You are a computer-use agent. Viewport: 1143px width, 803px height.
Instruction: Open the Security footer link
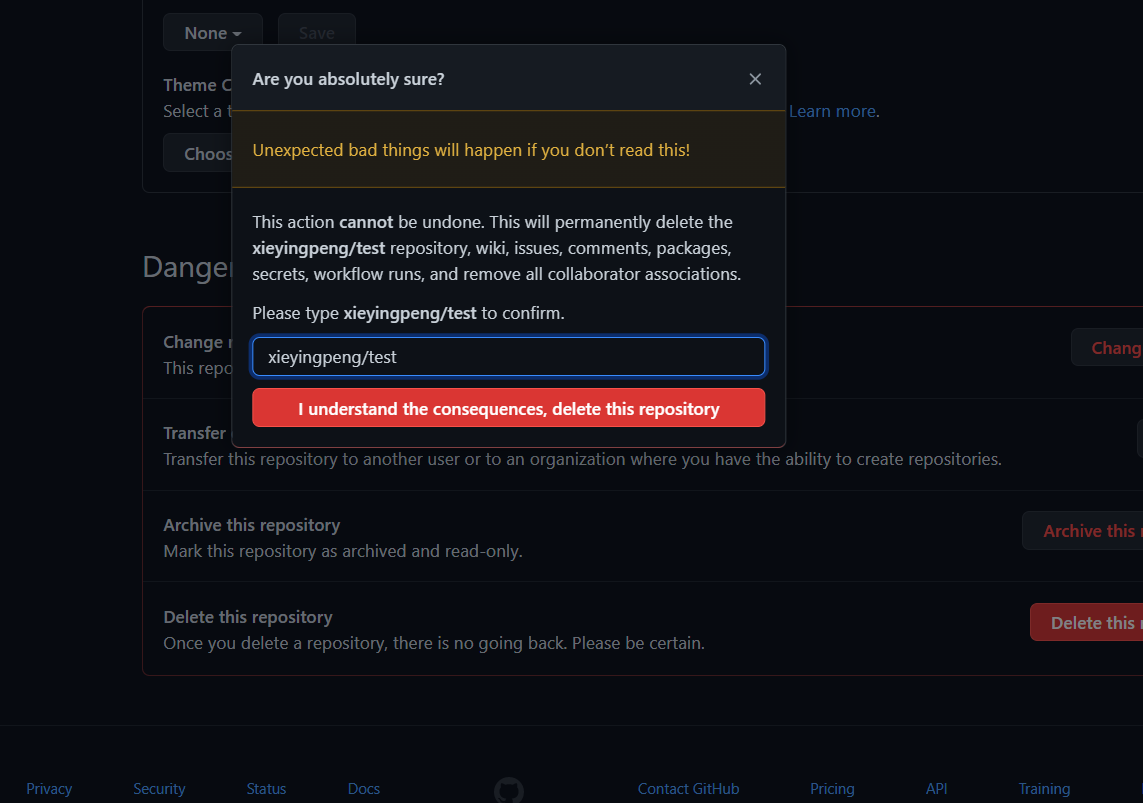coord(159,788)
